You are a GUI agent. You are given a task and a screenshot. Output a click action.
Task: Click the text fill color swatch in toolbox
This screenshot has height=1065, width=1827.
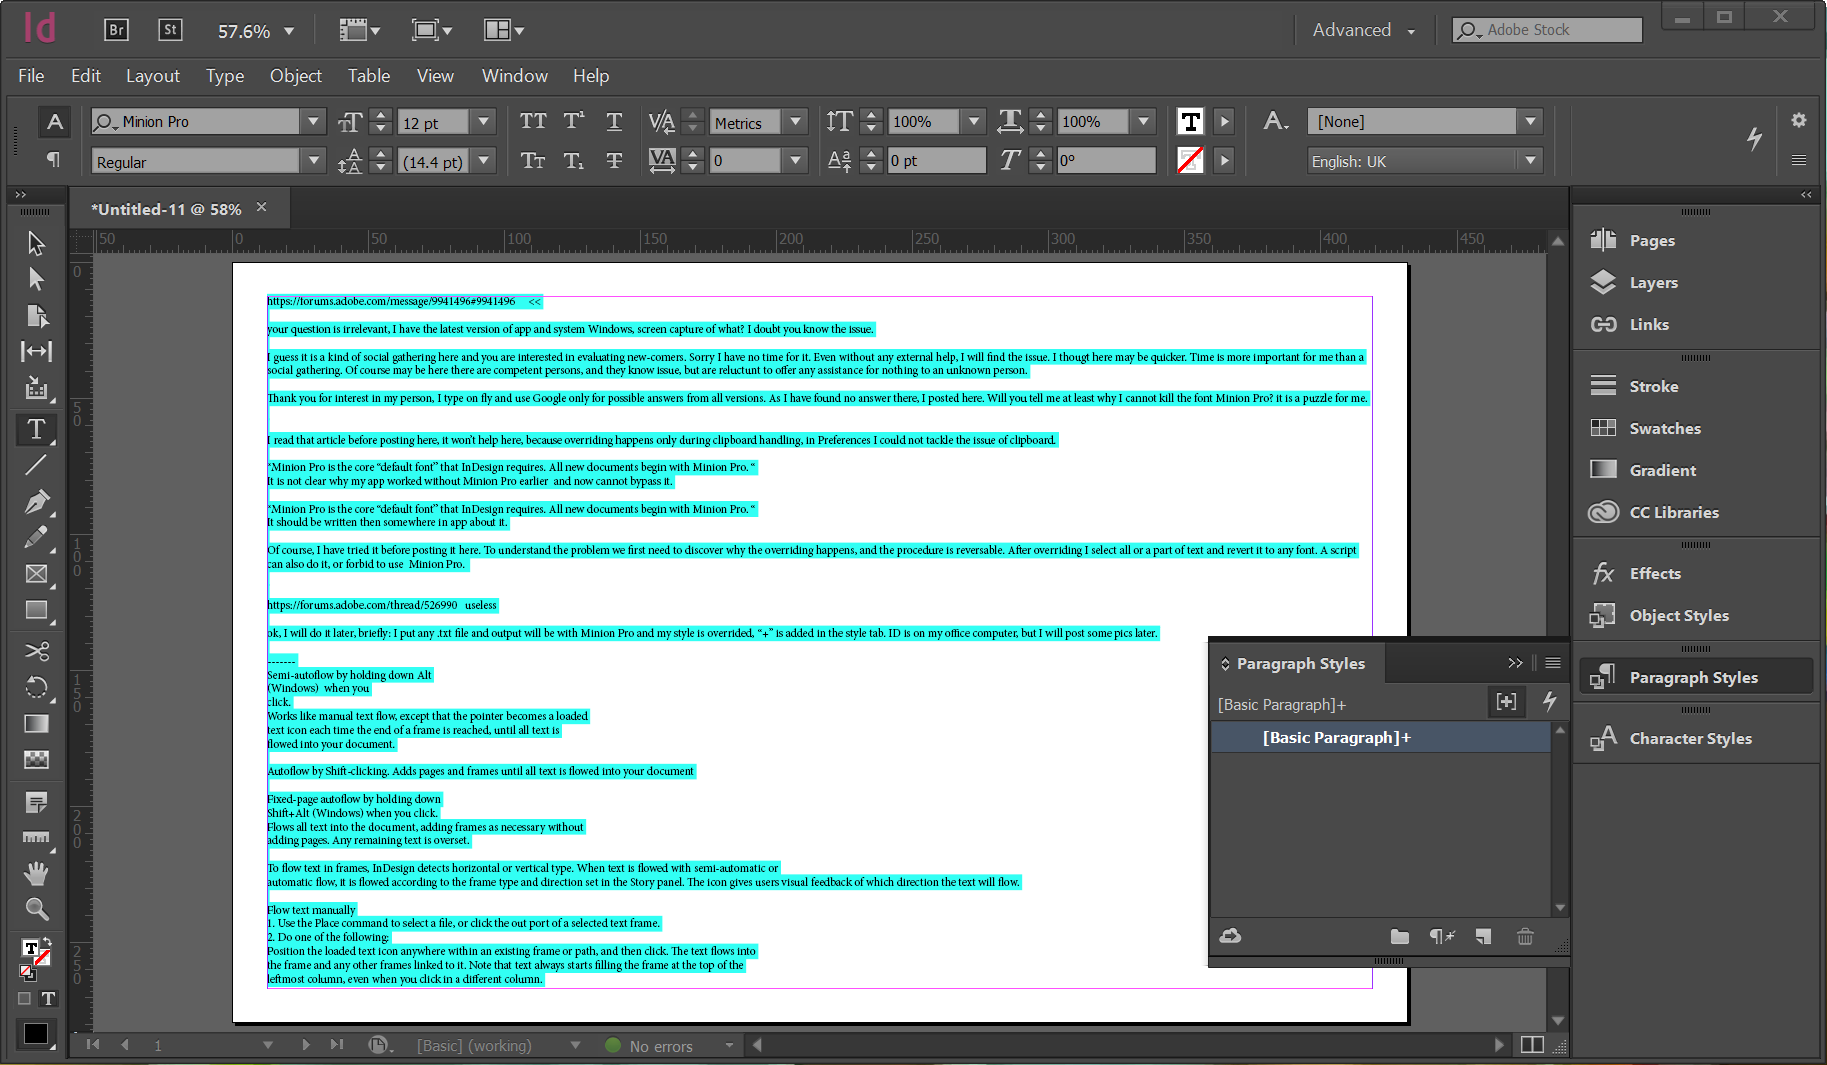click(31, 948)
